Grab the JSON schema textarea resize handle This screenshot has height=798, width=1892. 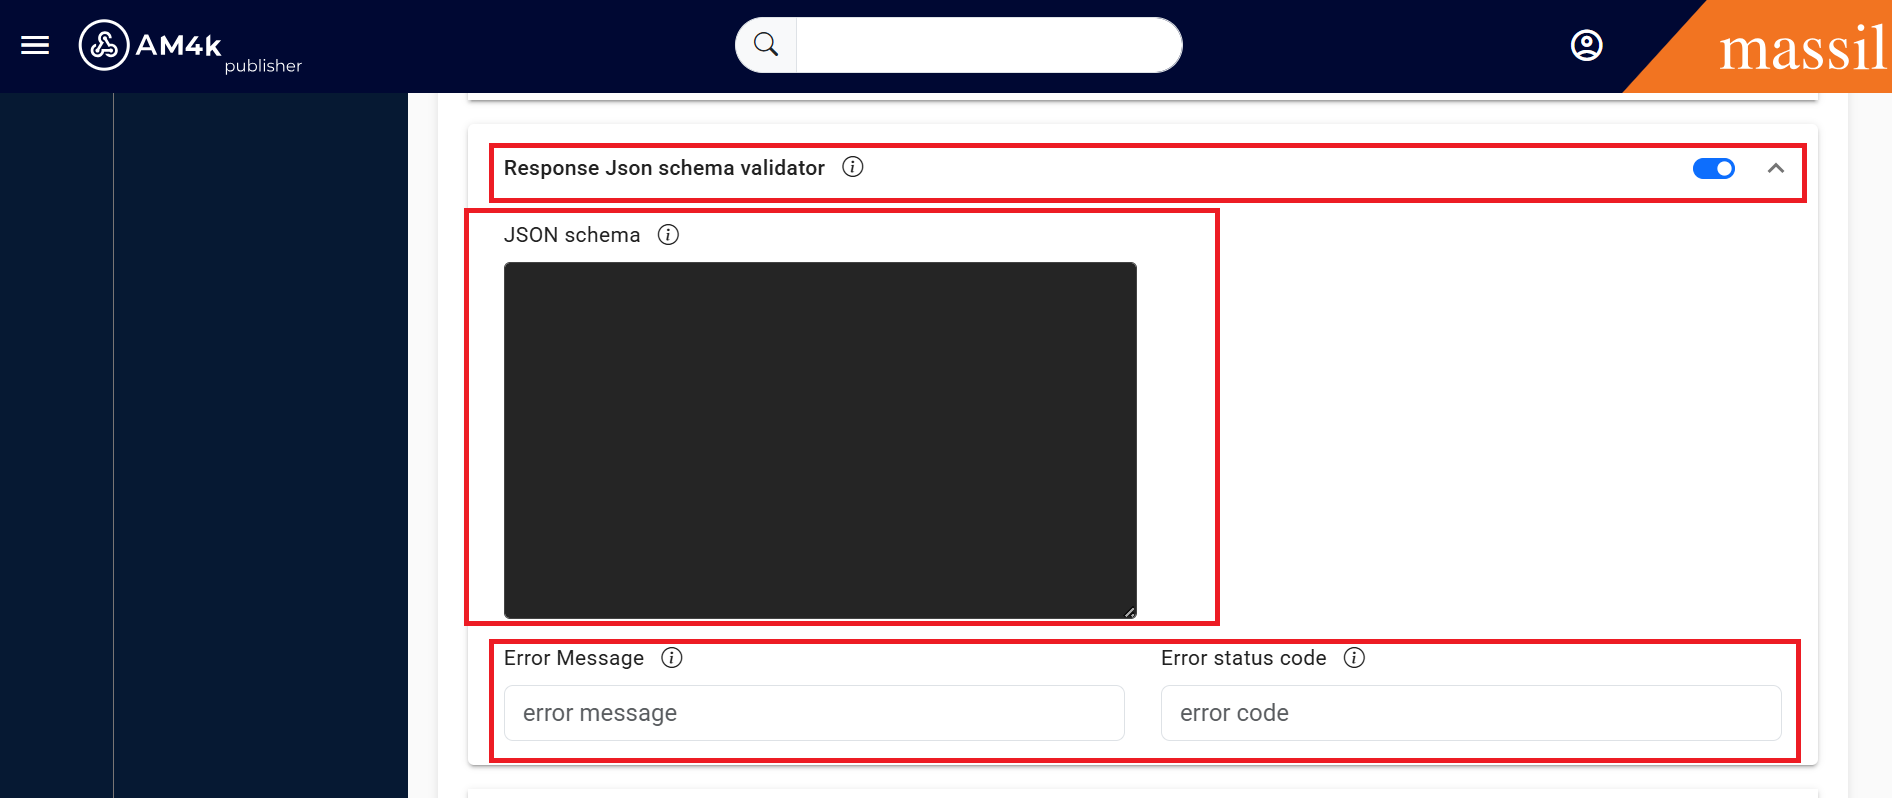pos(1130,612)
